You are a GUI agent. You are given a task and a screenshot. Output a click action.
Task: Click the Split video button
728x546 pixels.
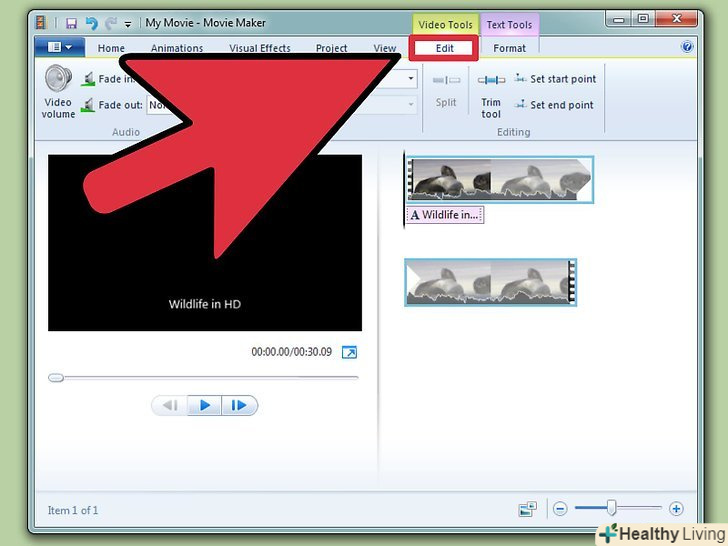(446, 90)
